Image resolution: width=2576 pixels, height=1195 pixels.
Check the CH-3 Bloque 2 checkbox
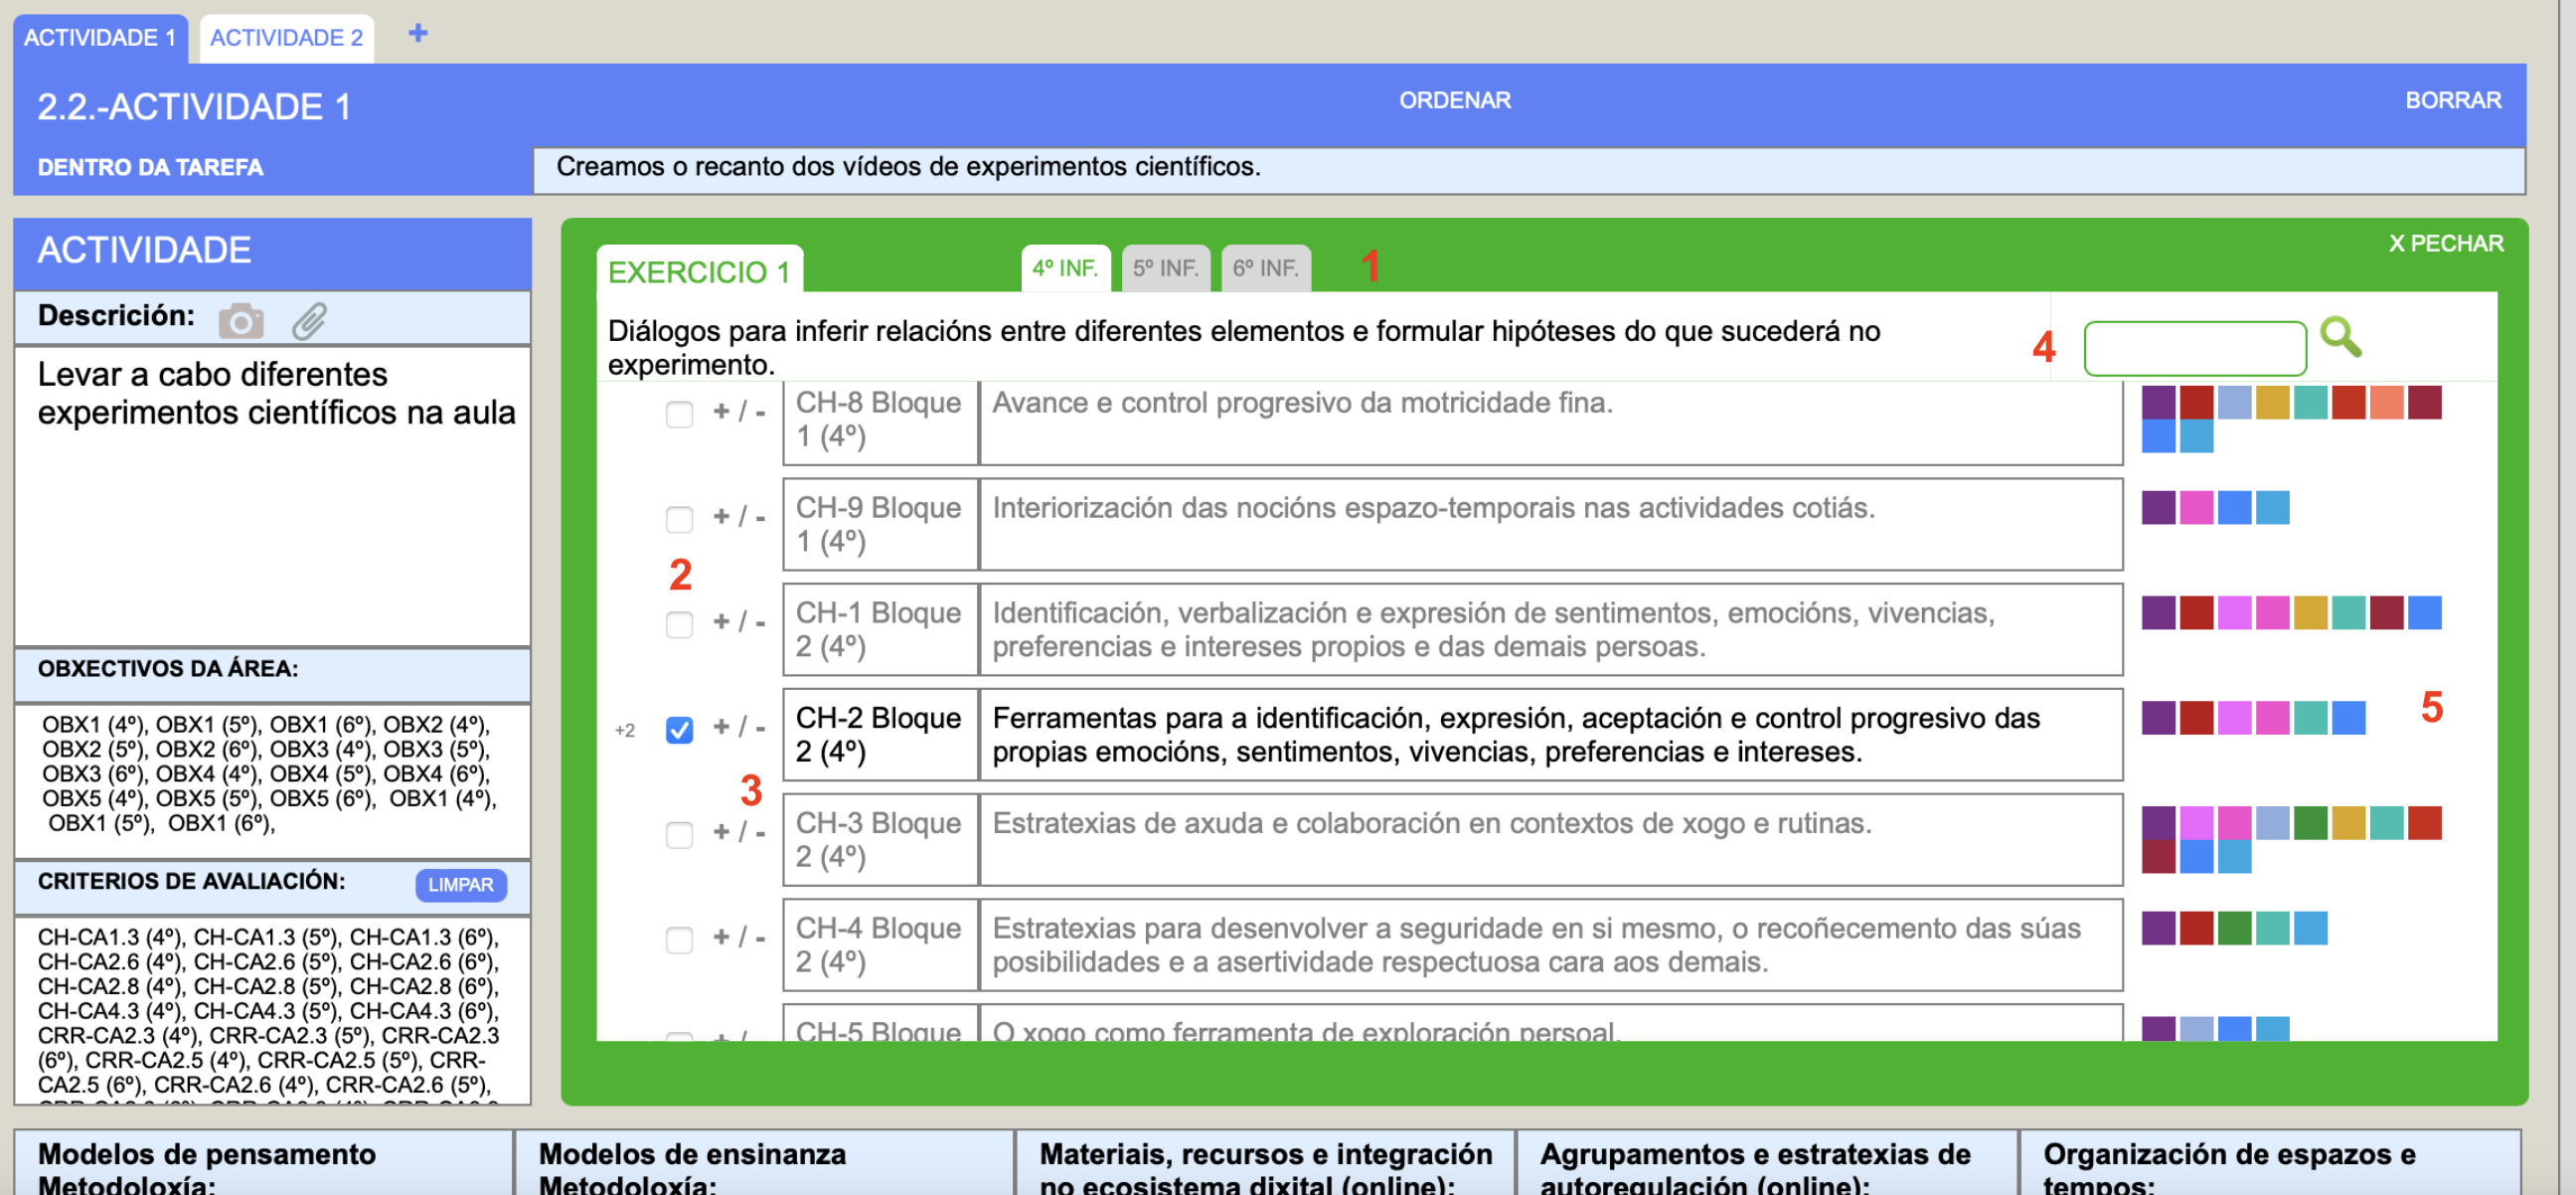[x=679, y=834]
